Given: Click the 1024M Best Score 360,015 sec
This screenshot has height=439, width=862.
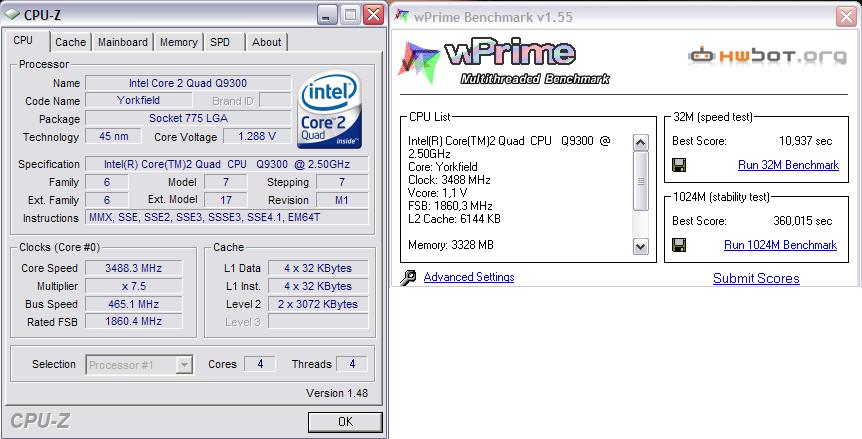Looking at the screenshot, I should point(803,221).
